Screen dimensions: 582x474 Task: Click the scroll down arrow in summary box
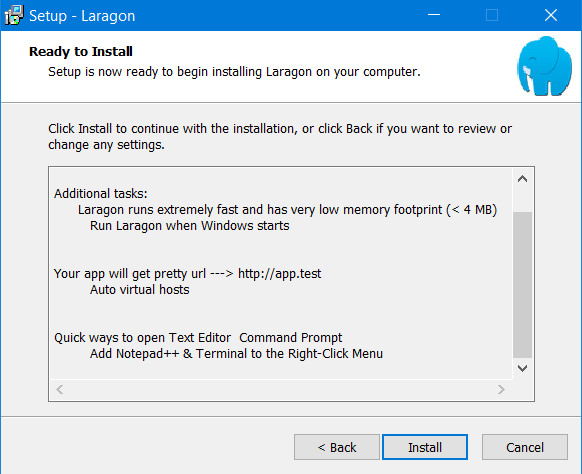click(523, 368)
